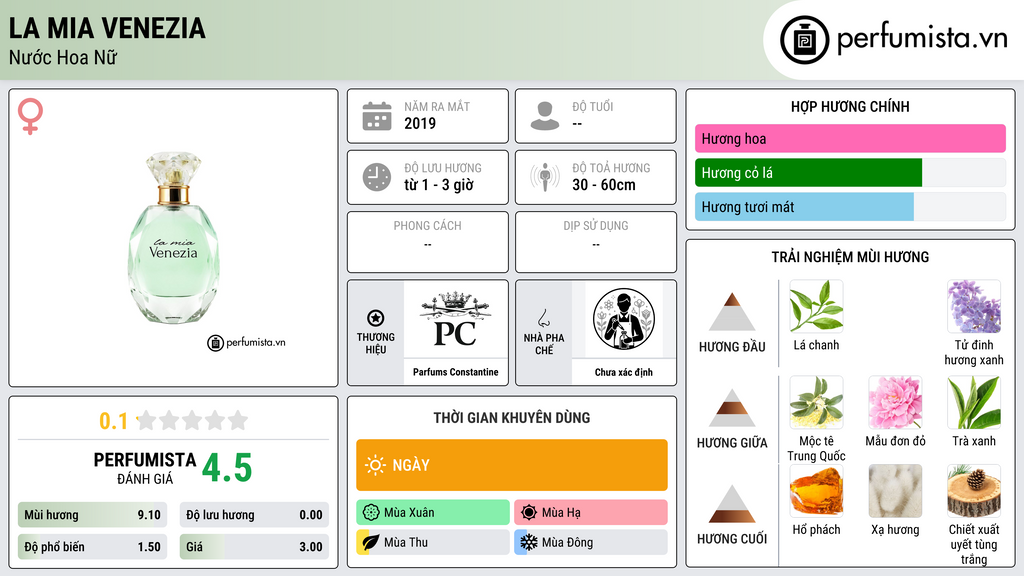Screen dimensions: 1024x576
Task: Click the pink Hương hoa accord bar
Action: click(850, 138)
